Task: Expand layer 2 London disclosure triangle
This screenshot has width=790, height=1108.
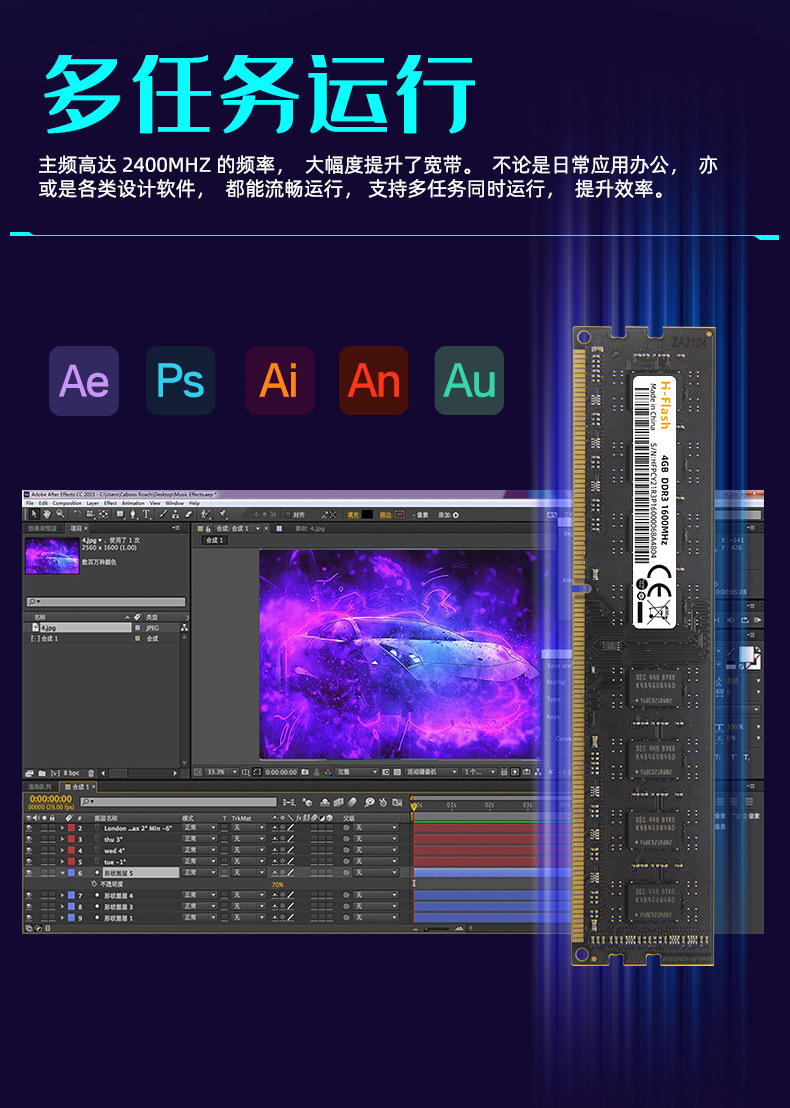Action: coord(62,828)
